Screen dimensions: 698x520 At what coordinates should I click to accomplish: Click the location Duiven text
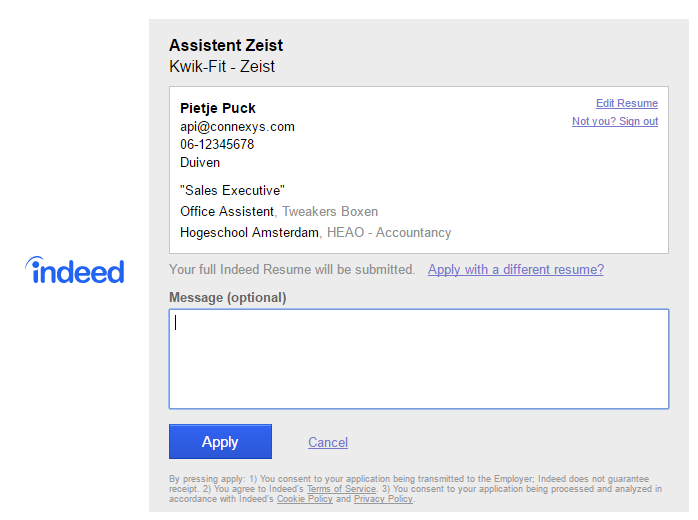pyautogui.click(x=200, y=162)
